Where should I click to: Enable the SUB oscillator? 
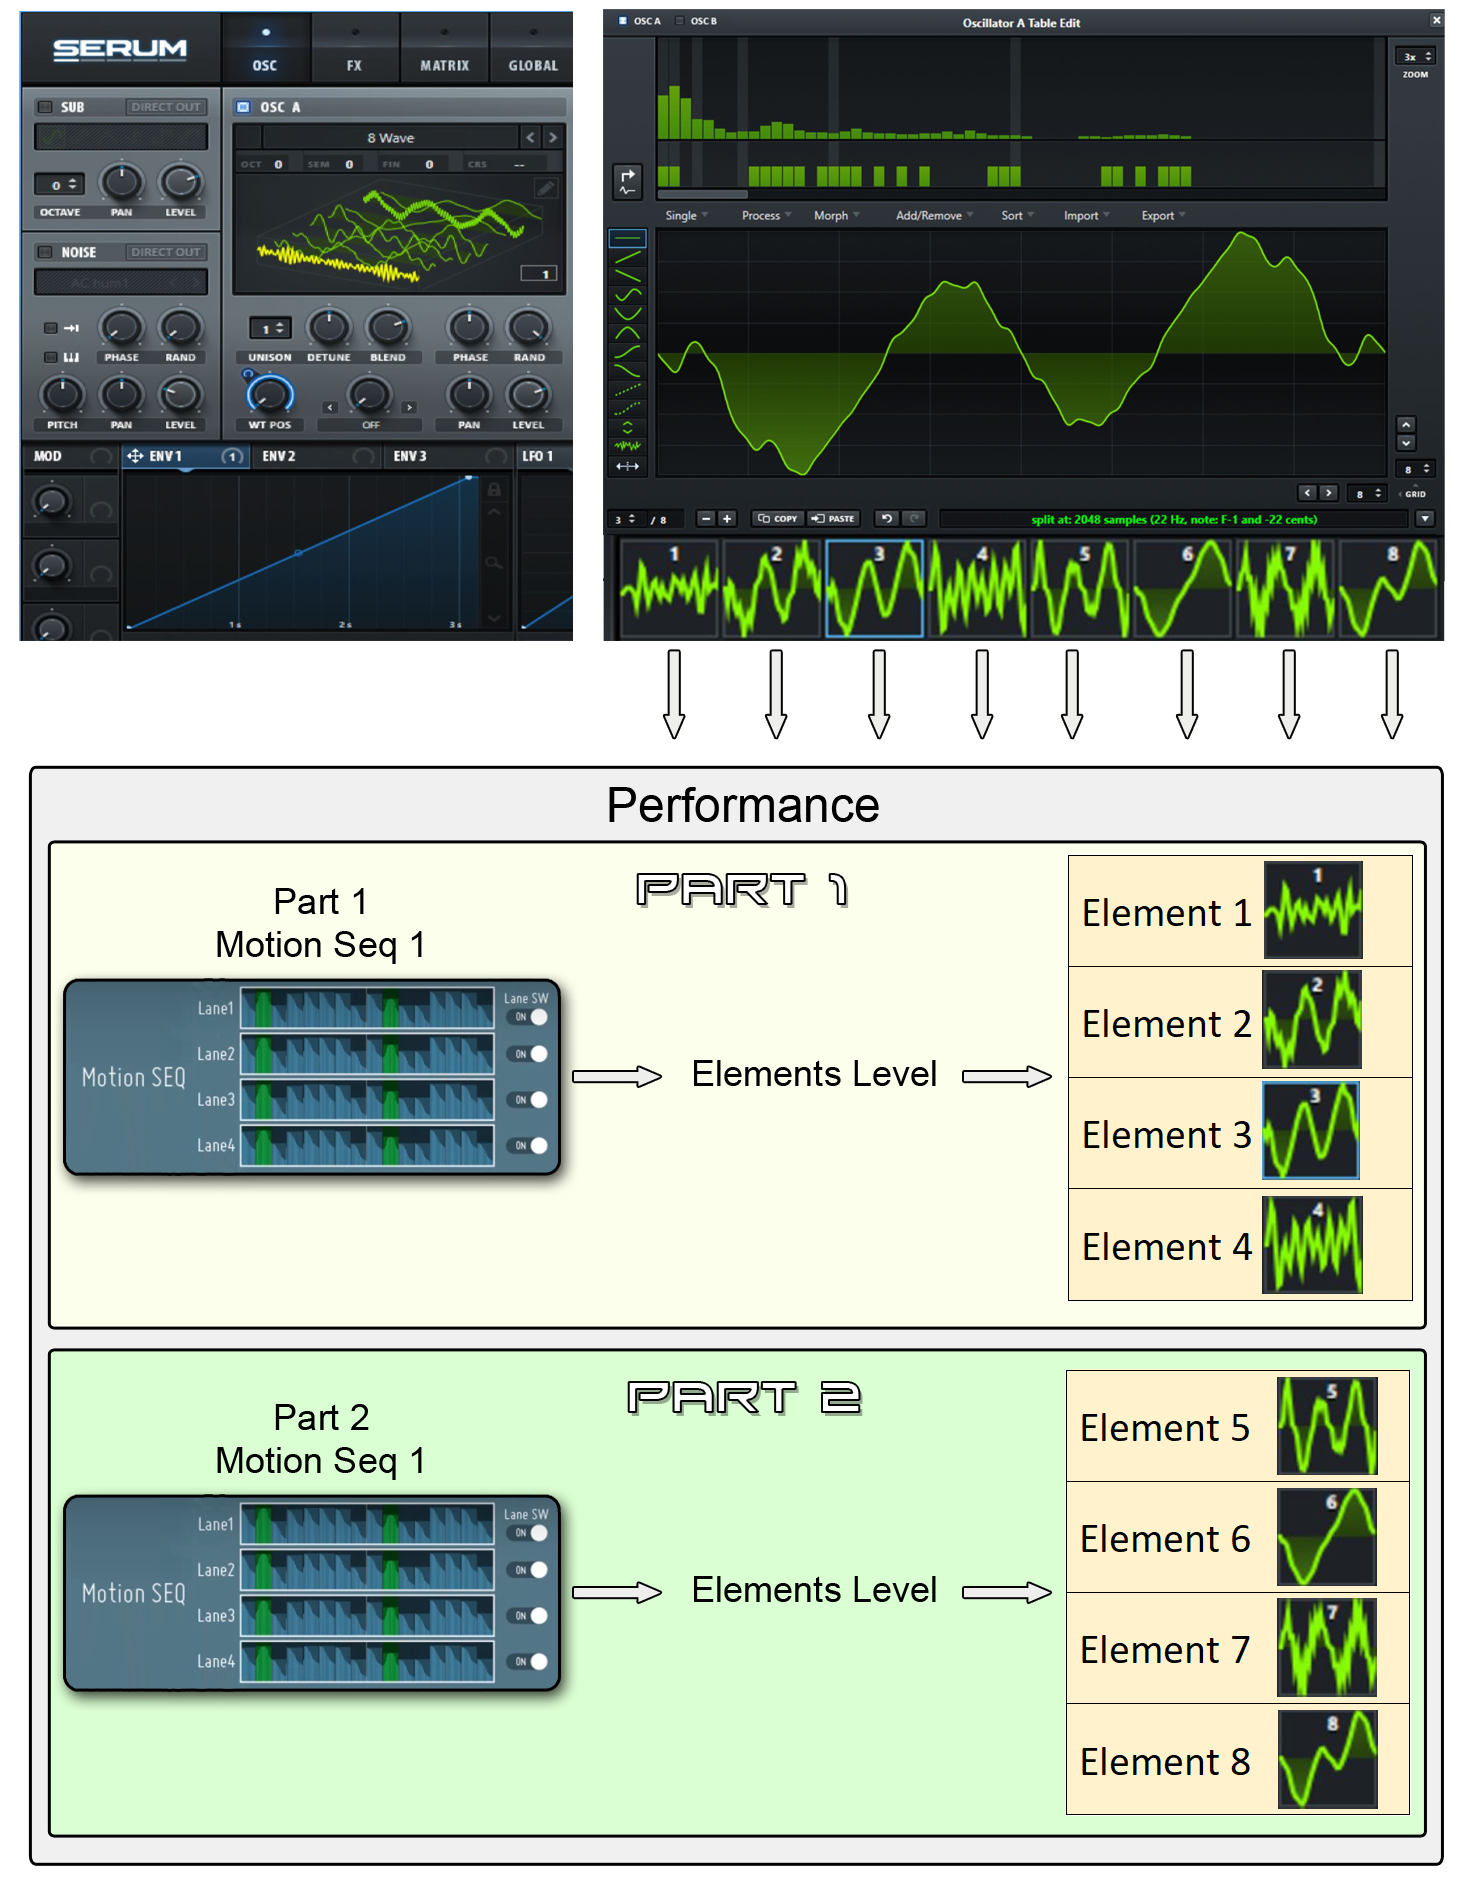pos(45,107)
